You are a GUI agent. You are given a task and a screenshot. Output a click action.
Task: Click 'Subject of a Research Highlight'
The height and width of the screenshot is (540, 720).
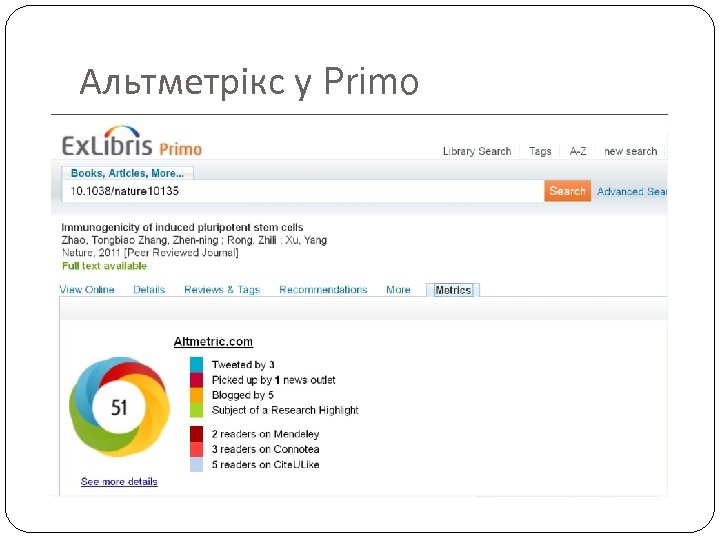click(285, 410)
